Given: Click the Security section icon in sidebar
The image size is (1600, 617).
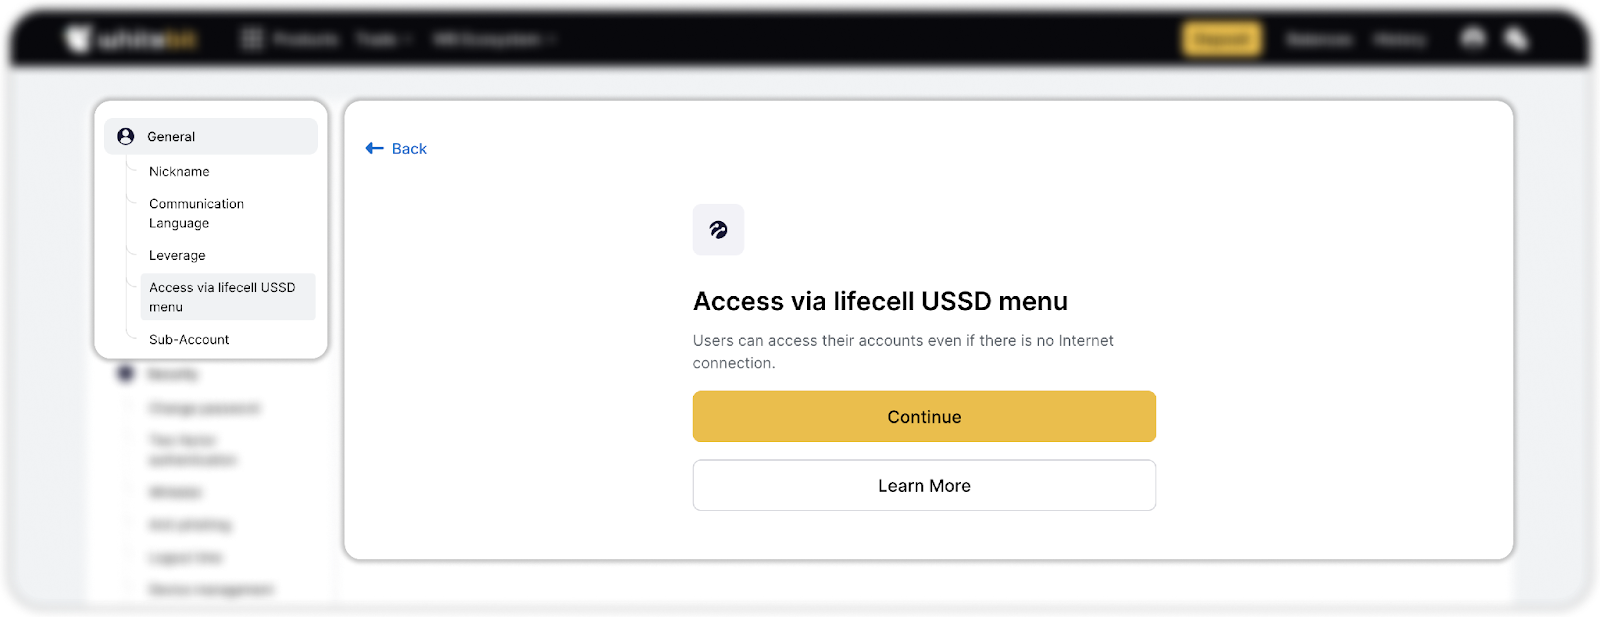Looking at the screenshot, I should 126,374.
